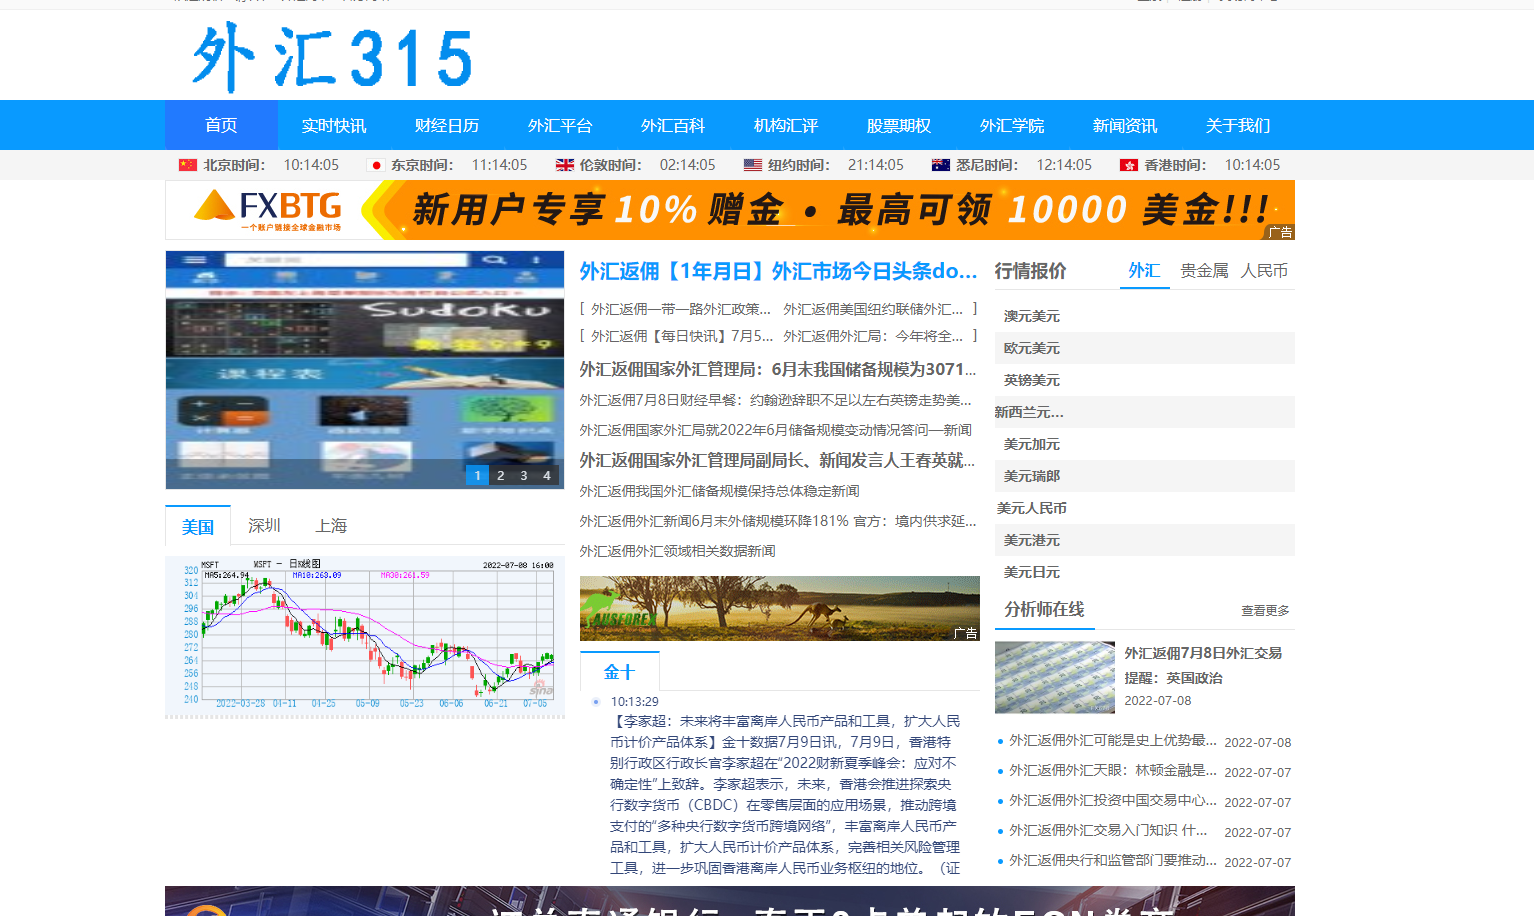Screen dimensions: 1534x916
Task: Show carousel slide 4
Action: point(547,476)
